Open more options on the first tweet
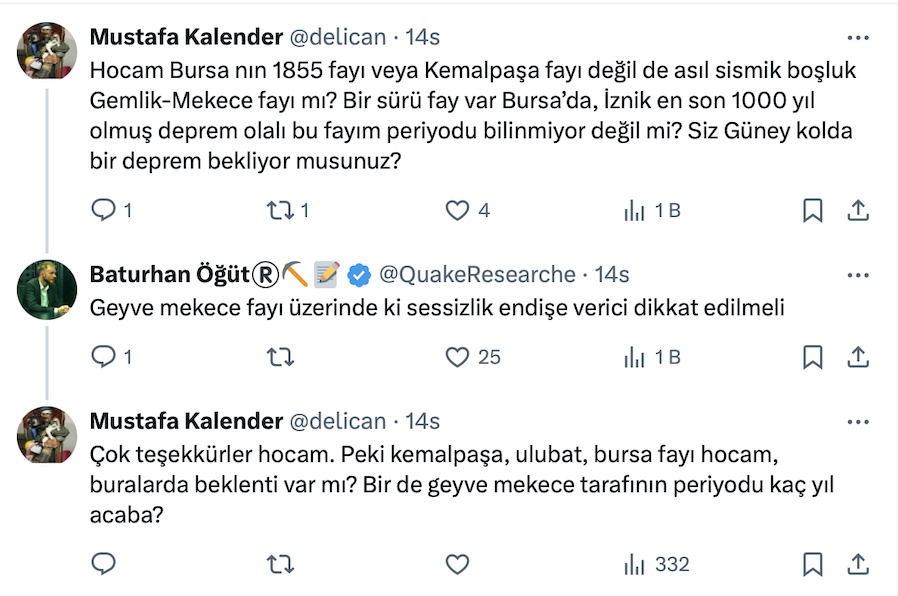This screenshot has height=596, width=898. 857,38
